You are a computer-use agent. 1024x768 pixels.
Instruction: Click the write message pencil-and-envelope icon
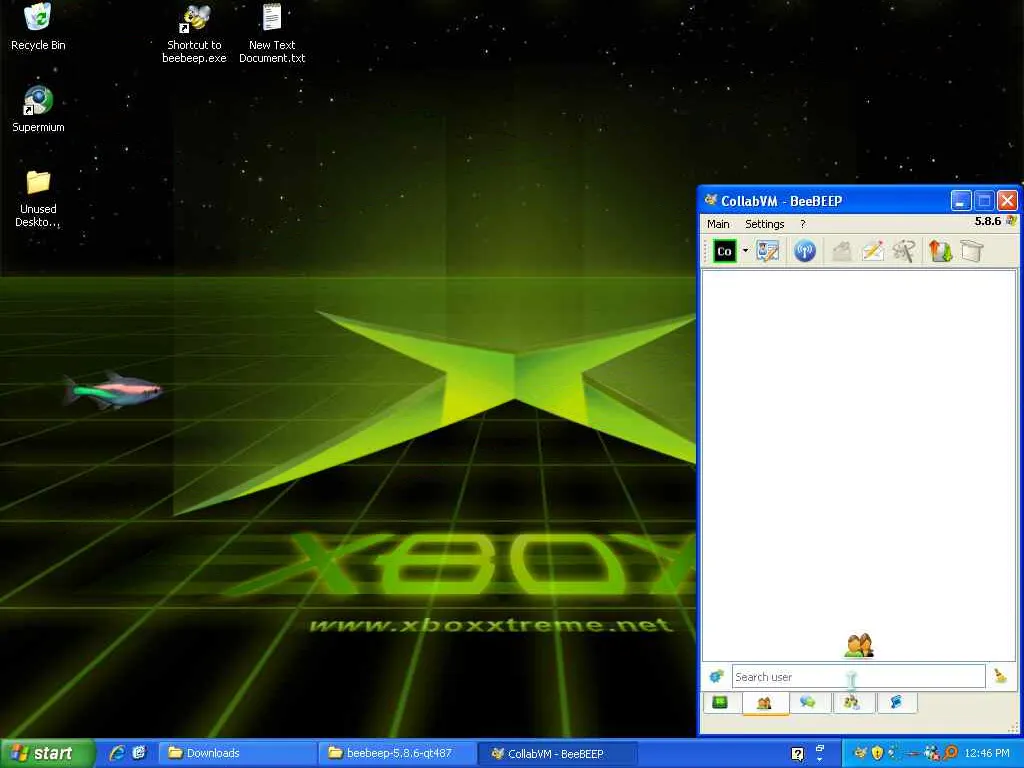[872, 251]
